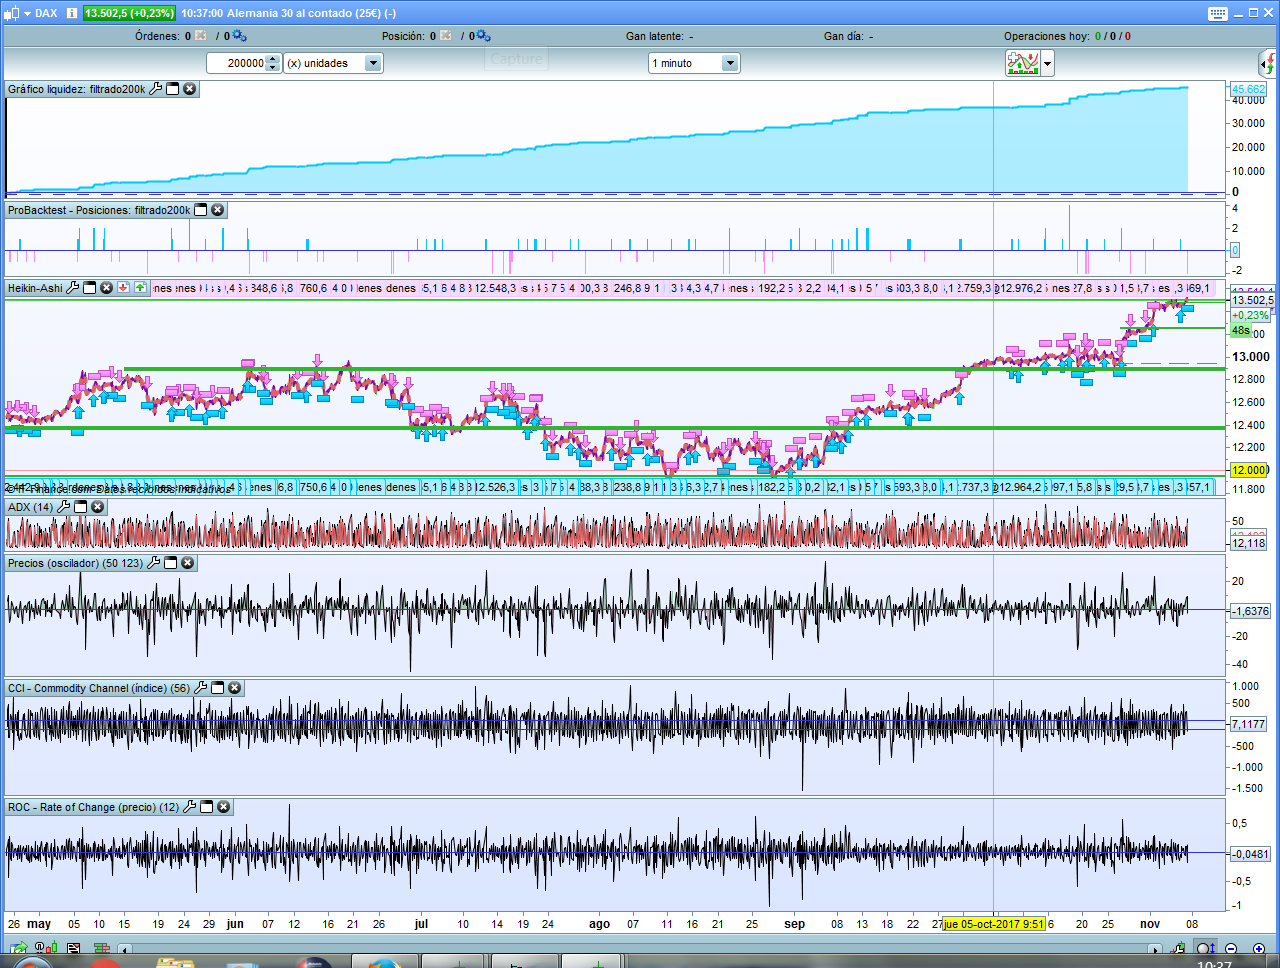Viewport: 1280px width, 968px height.
Task: Click the DAX instrument info icon
Action: click(x=71, y=13)
